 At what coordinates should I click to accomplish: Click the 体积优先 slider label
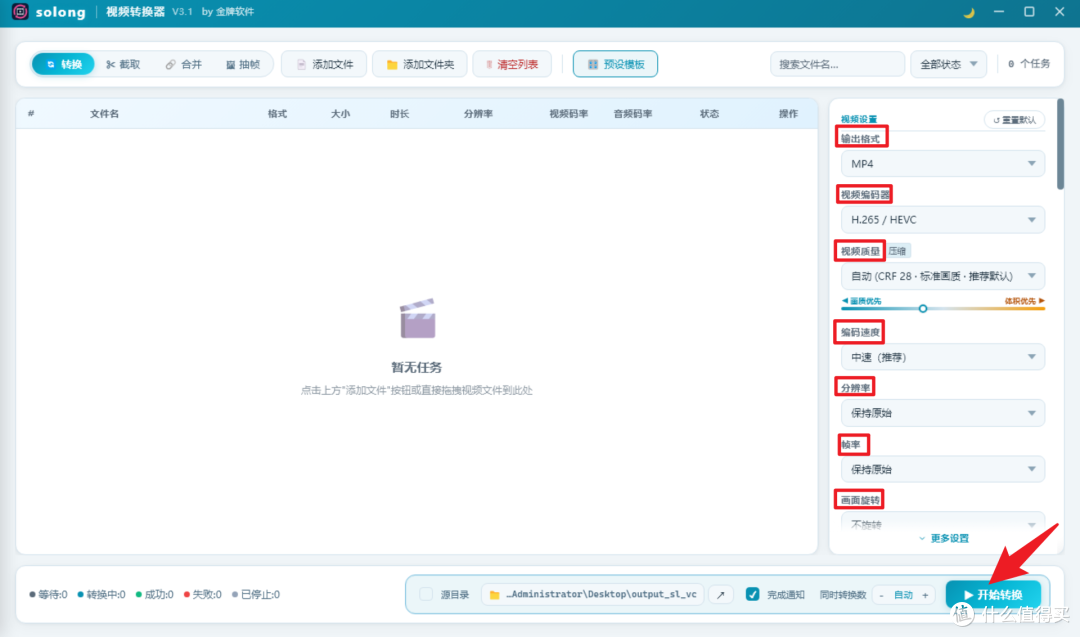tap(1024, 301)
